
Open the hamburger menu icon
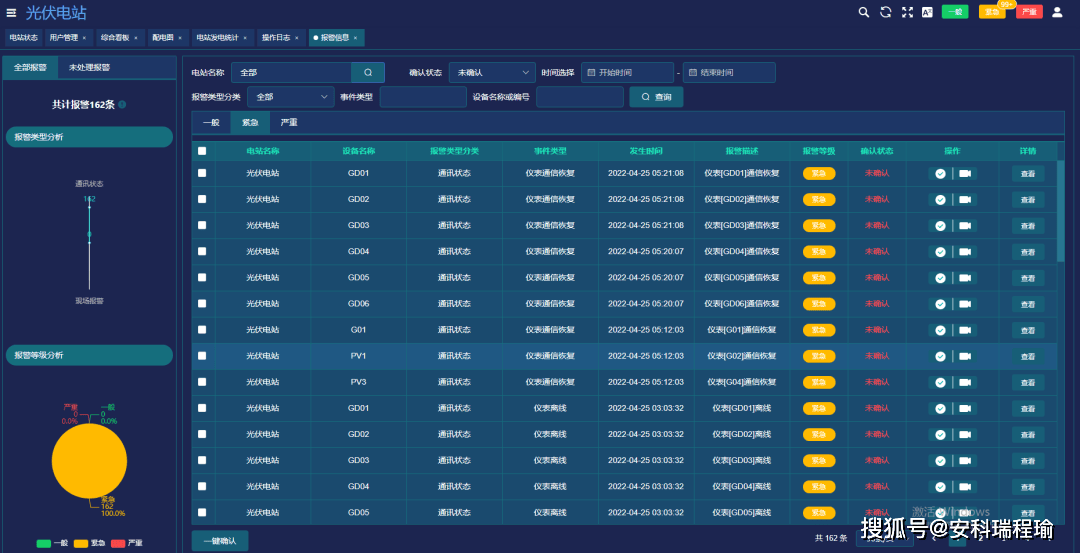point(11,12)
